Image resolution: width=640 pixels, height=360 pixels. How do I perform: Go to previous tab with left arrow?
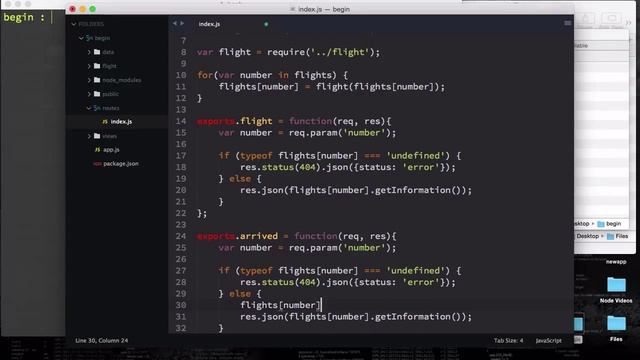175,24
